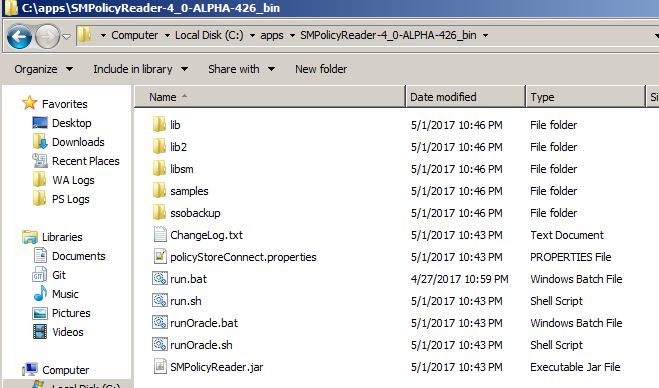Click the SMPolicyReader.jar file icon
Image resolution: width=659 pixels, height=388 pixels.
[x=160, y=366]
